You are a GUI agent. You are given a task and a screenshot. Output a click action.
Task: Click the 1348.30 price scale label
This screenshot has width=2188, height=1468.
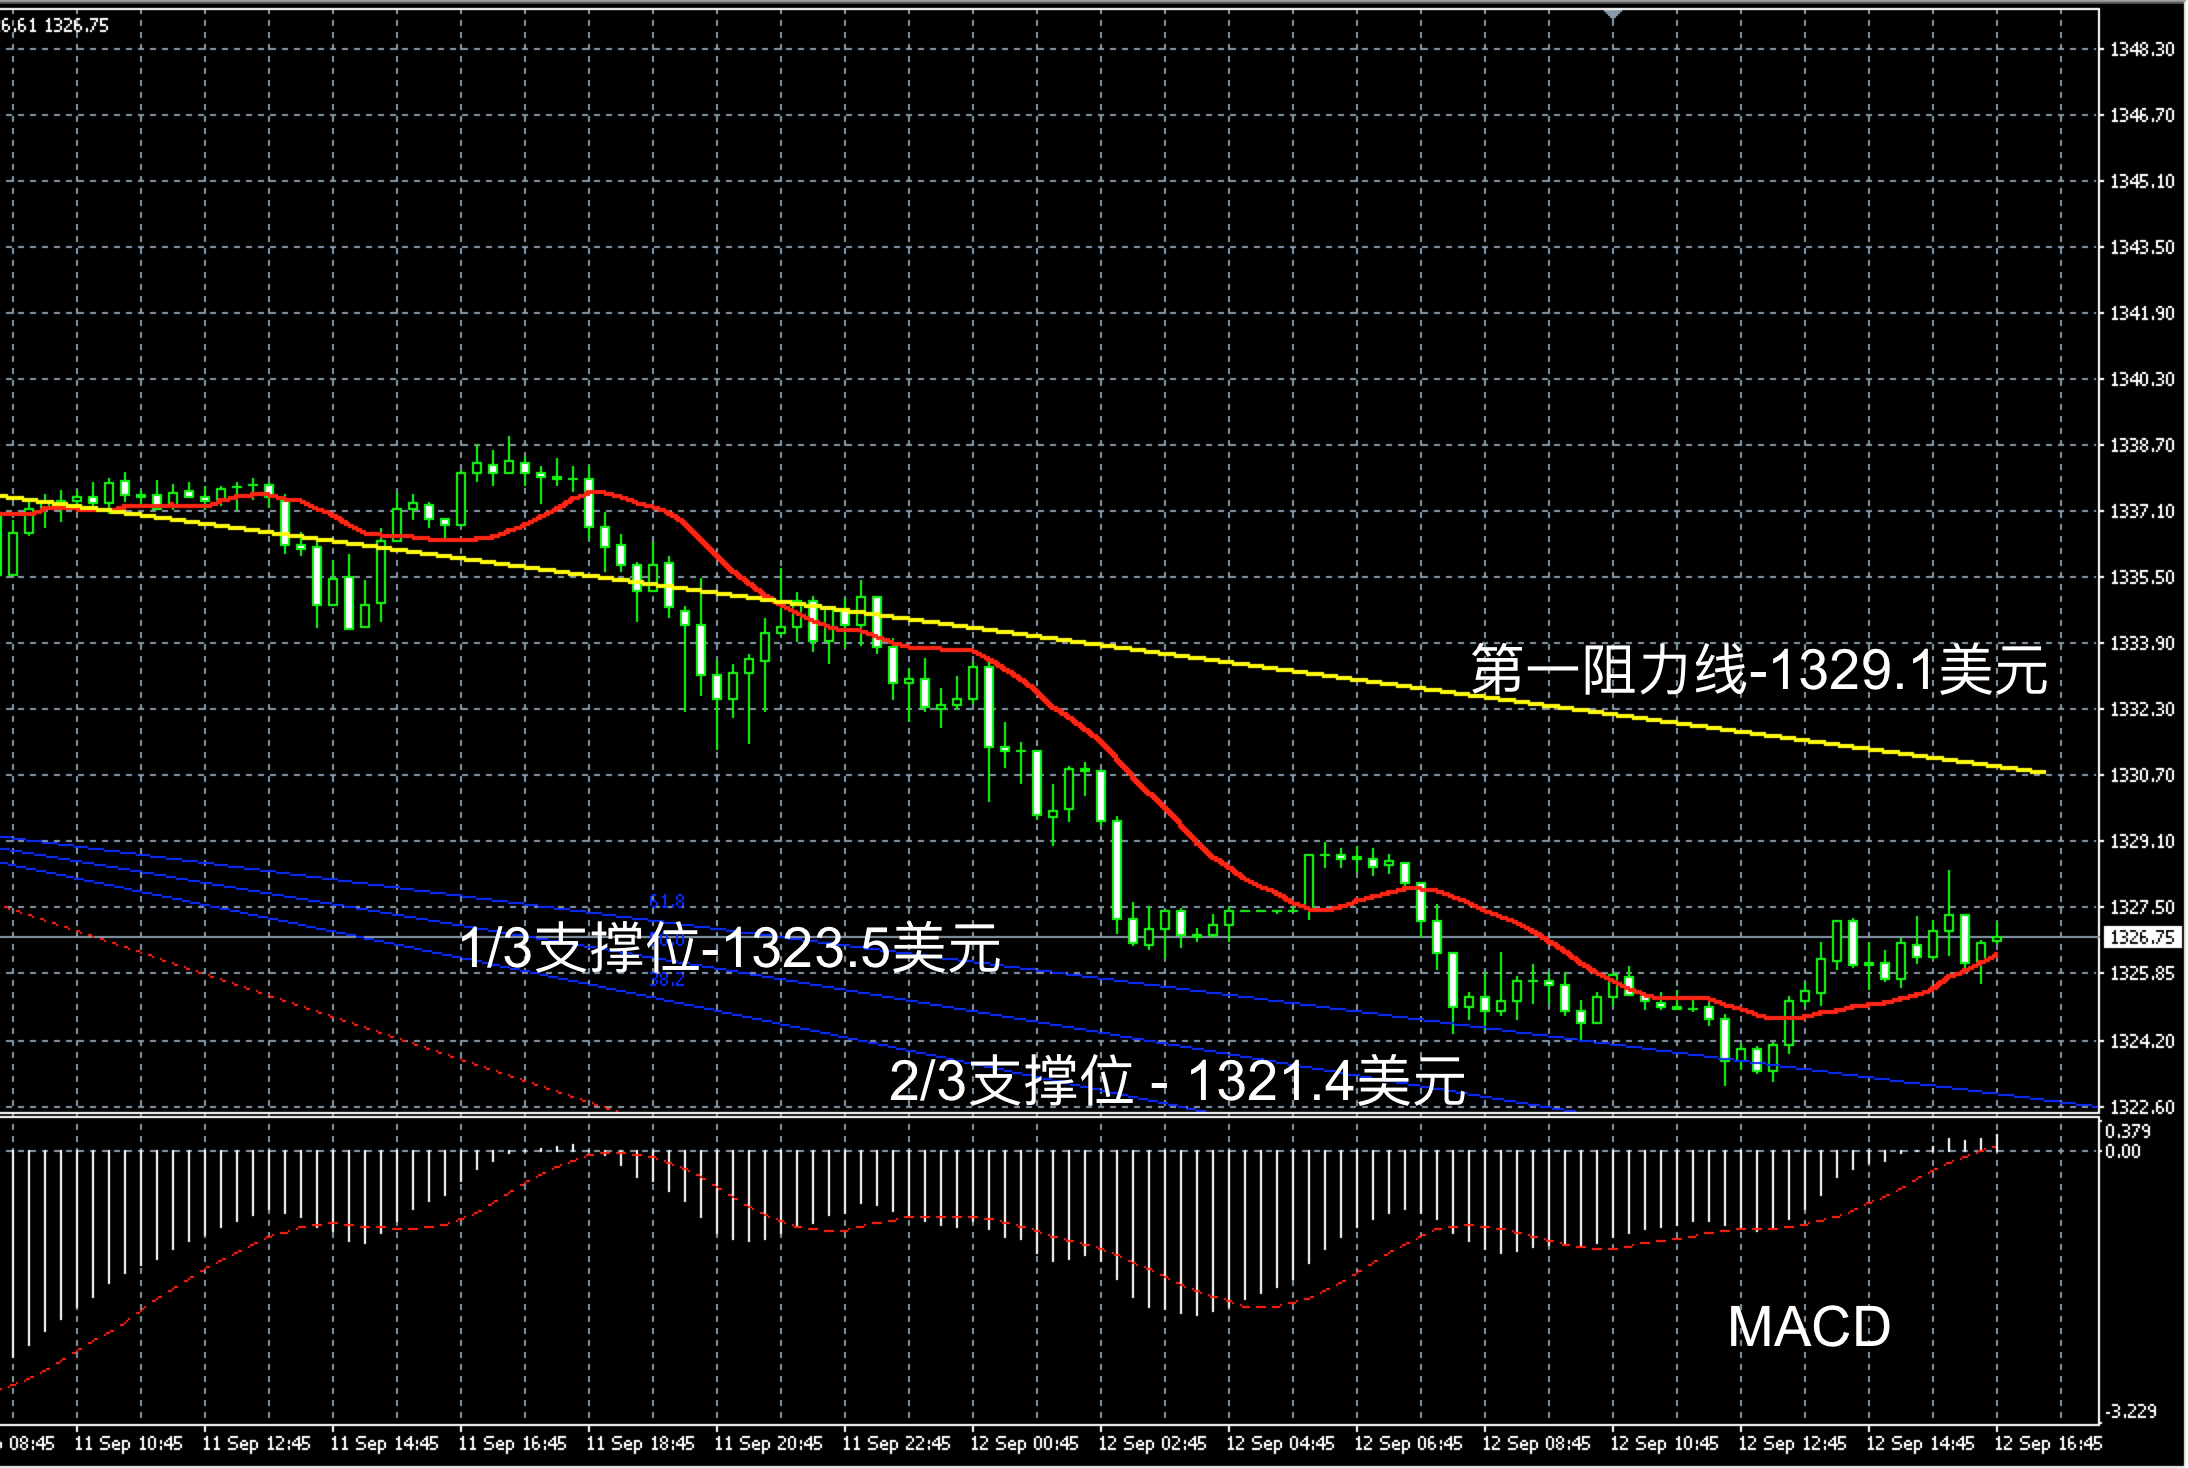tap(2141, 49)
